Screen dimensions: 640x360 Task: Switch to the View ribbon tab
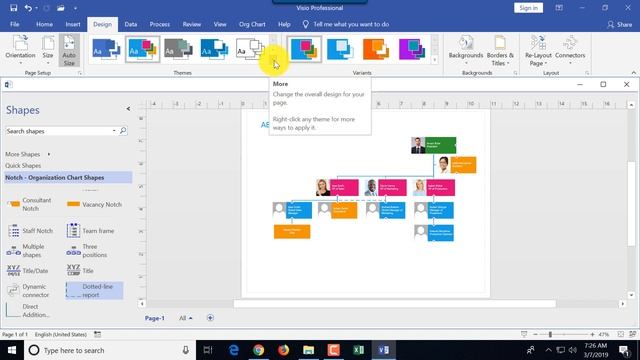point(220,24)
